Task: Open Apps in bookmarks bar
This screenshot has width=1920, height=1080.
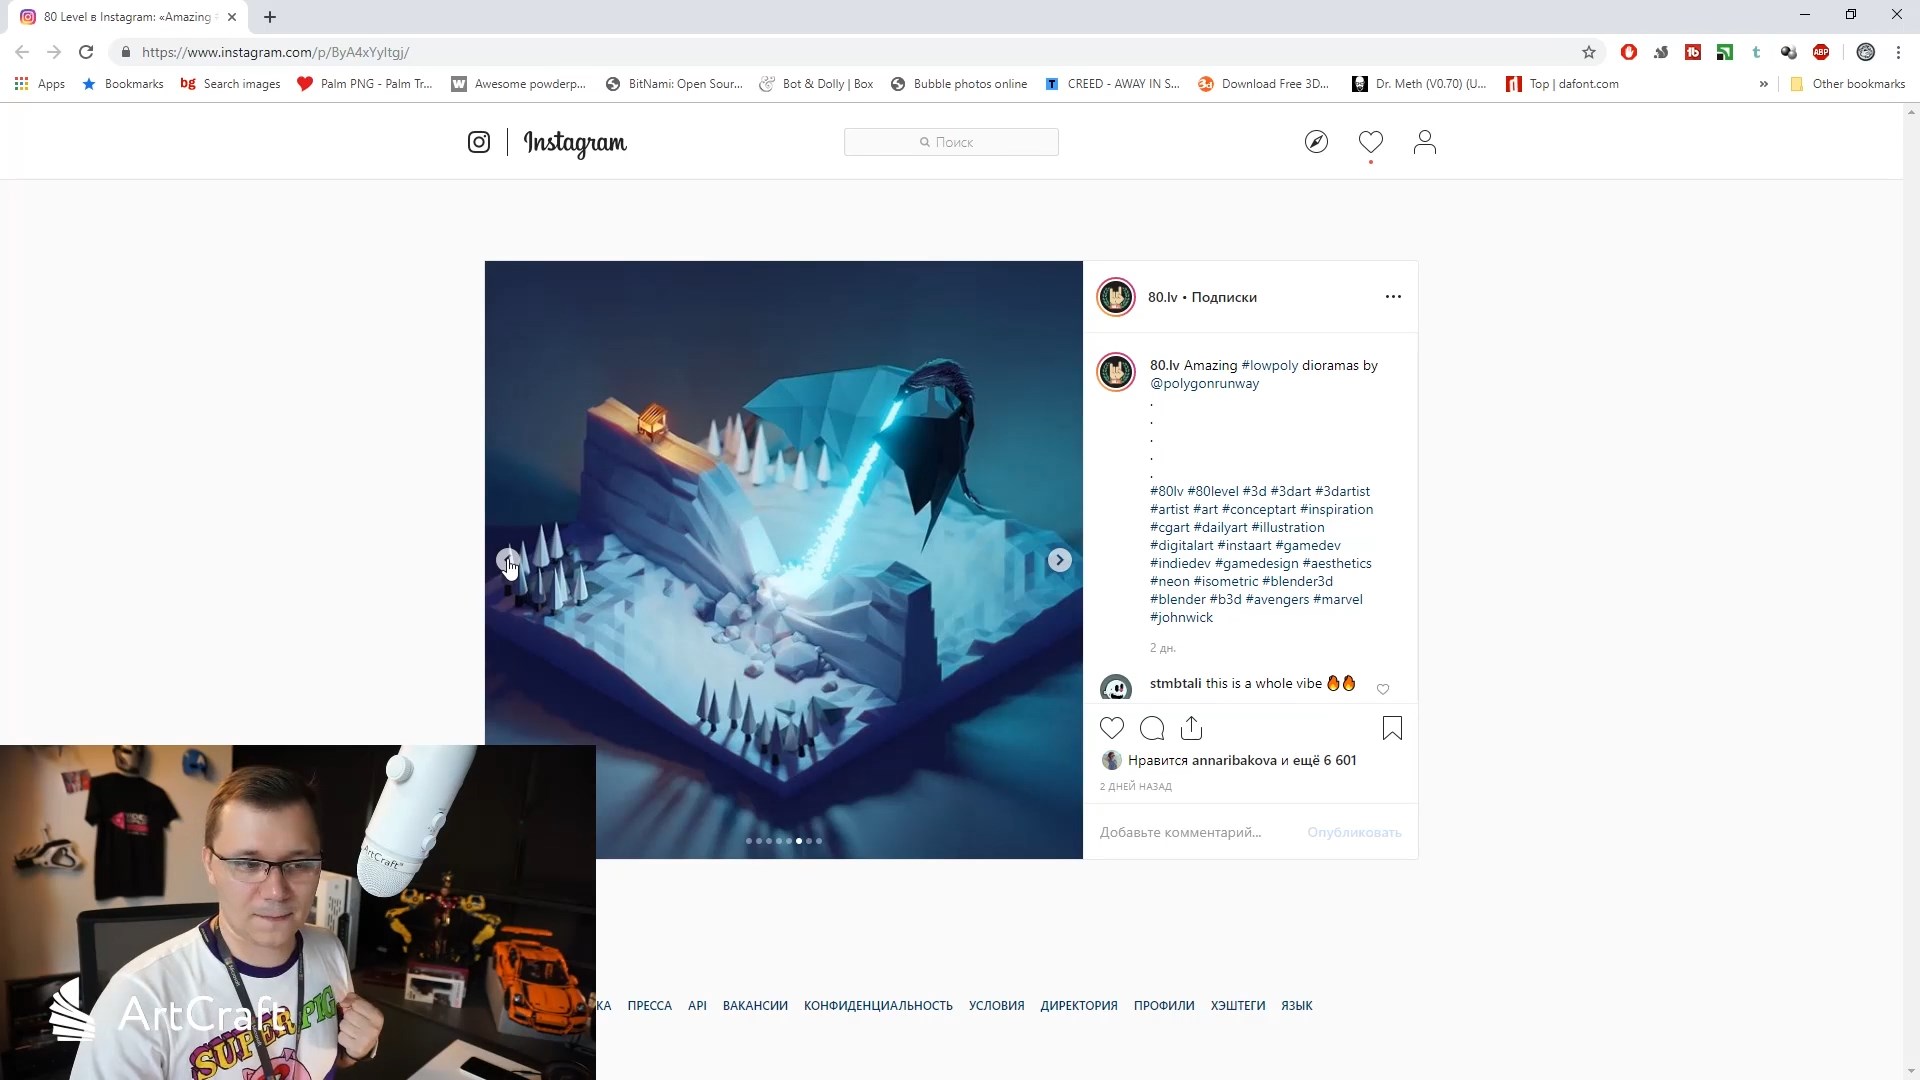Action: click(40, 84)
